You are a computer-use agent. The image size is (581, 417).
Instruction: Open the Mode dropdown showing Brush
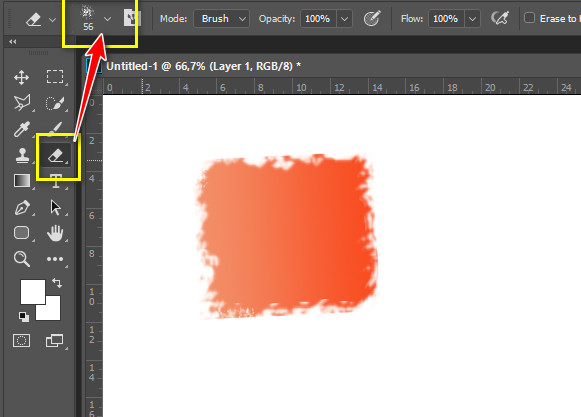coord(221,19)
